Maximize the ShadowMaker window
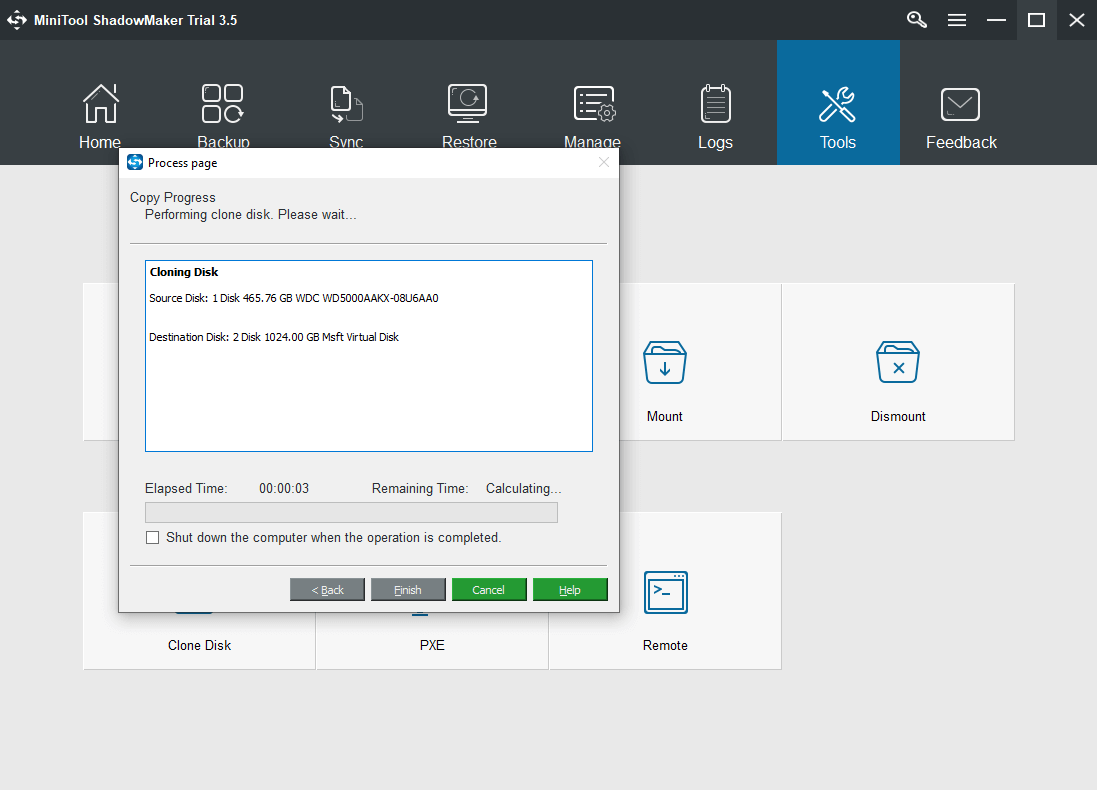Image resolution: width=1097 pixels, height=790 pixels. point(1036,20)
